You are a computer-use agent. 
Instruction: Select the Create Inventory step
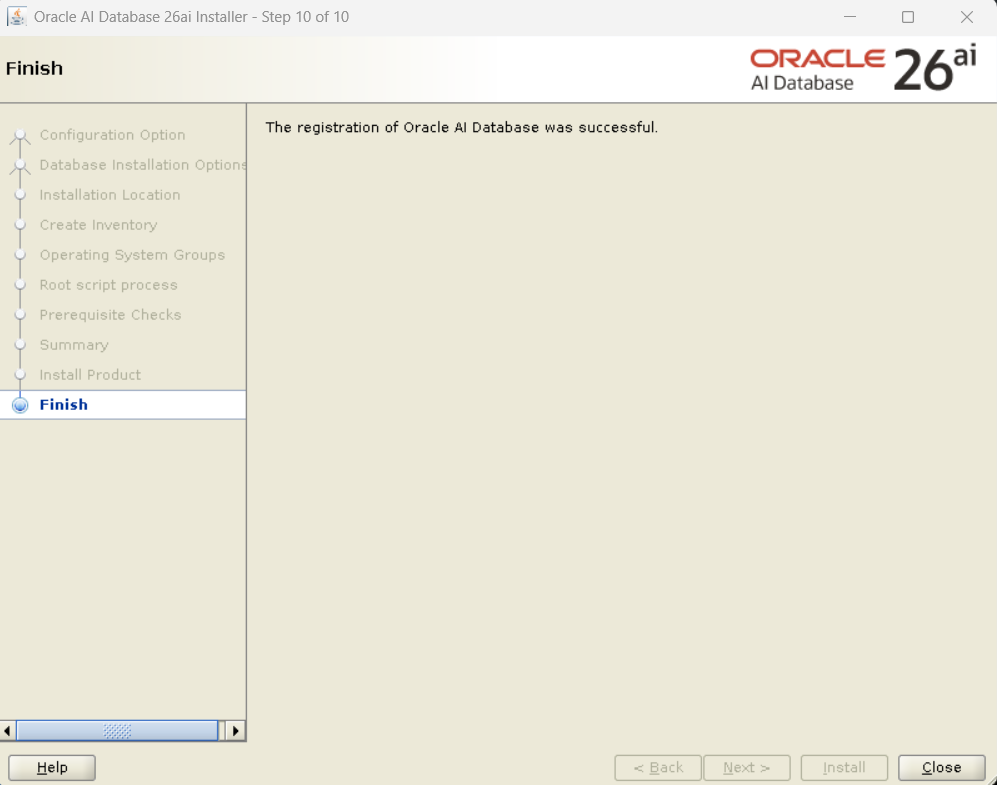98,225
